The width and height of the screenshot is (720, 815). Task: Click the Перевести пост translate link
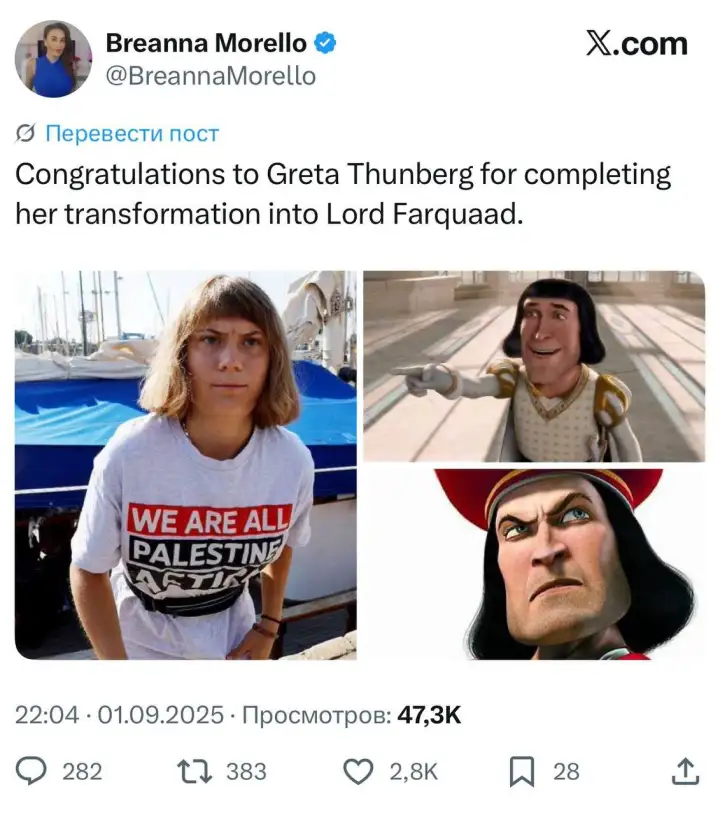(132, 133)
